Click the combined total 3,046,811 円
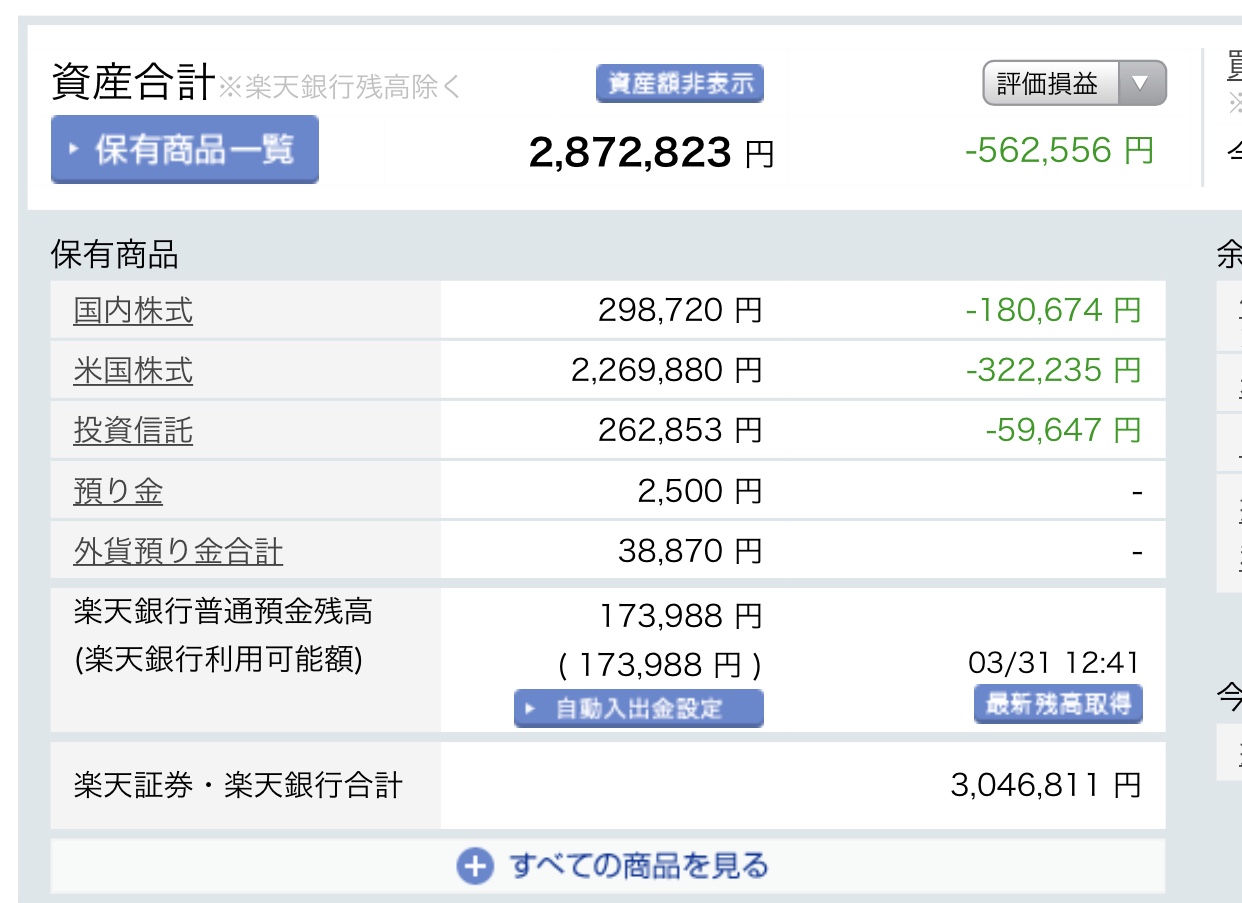The height and width of the screenshot is (903, 1242). (1045, 786)
